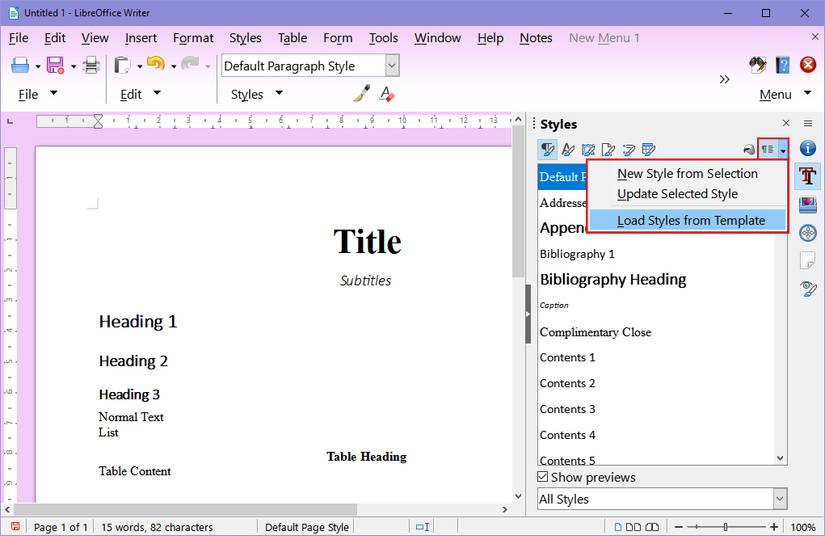Click the Default Page Style status bar field
Screen dimensions: 825x536
pos(307,527)
